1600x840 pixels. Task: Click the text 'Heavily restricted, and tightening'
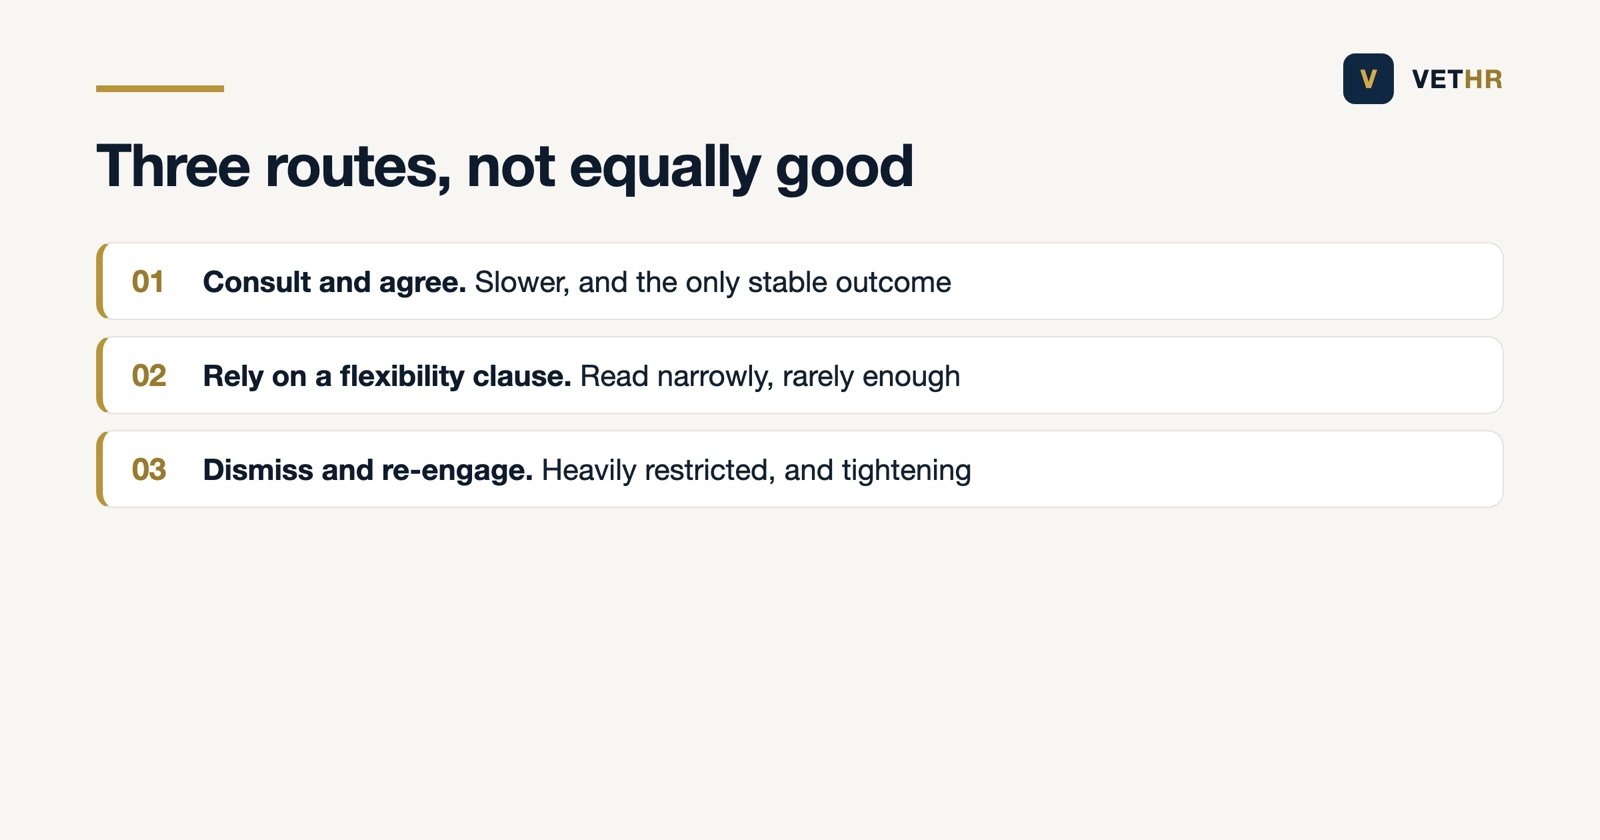[x=756, y=470]
